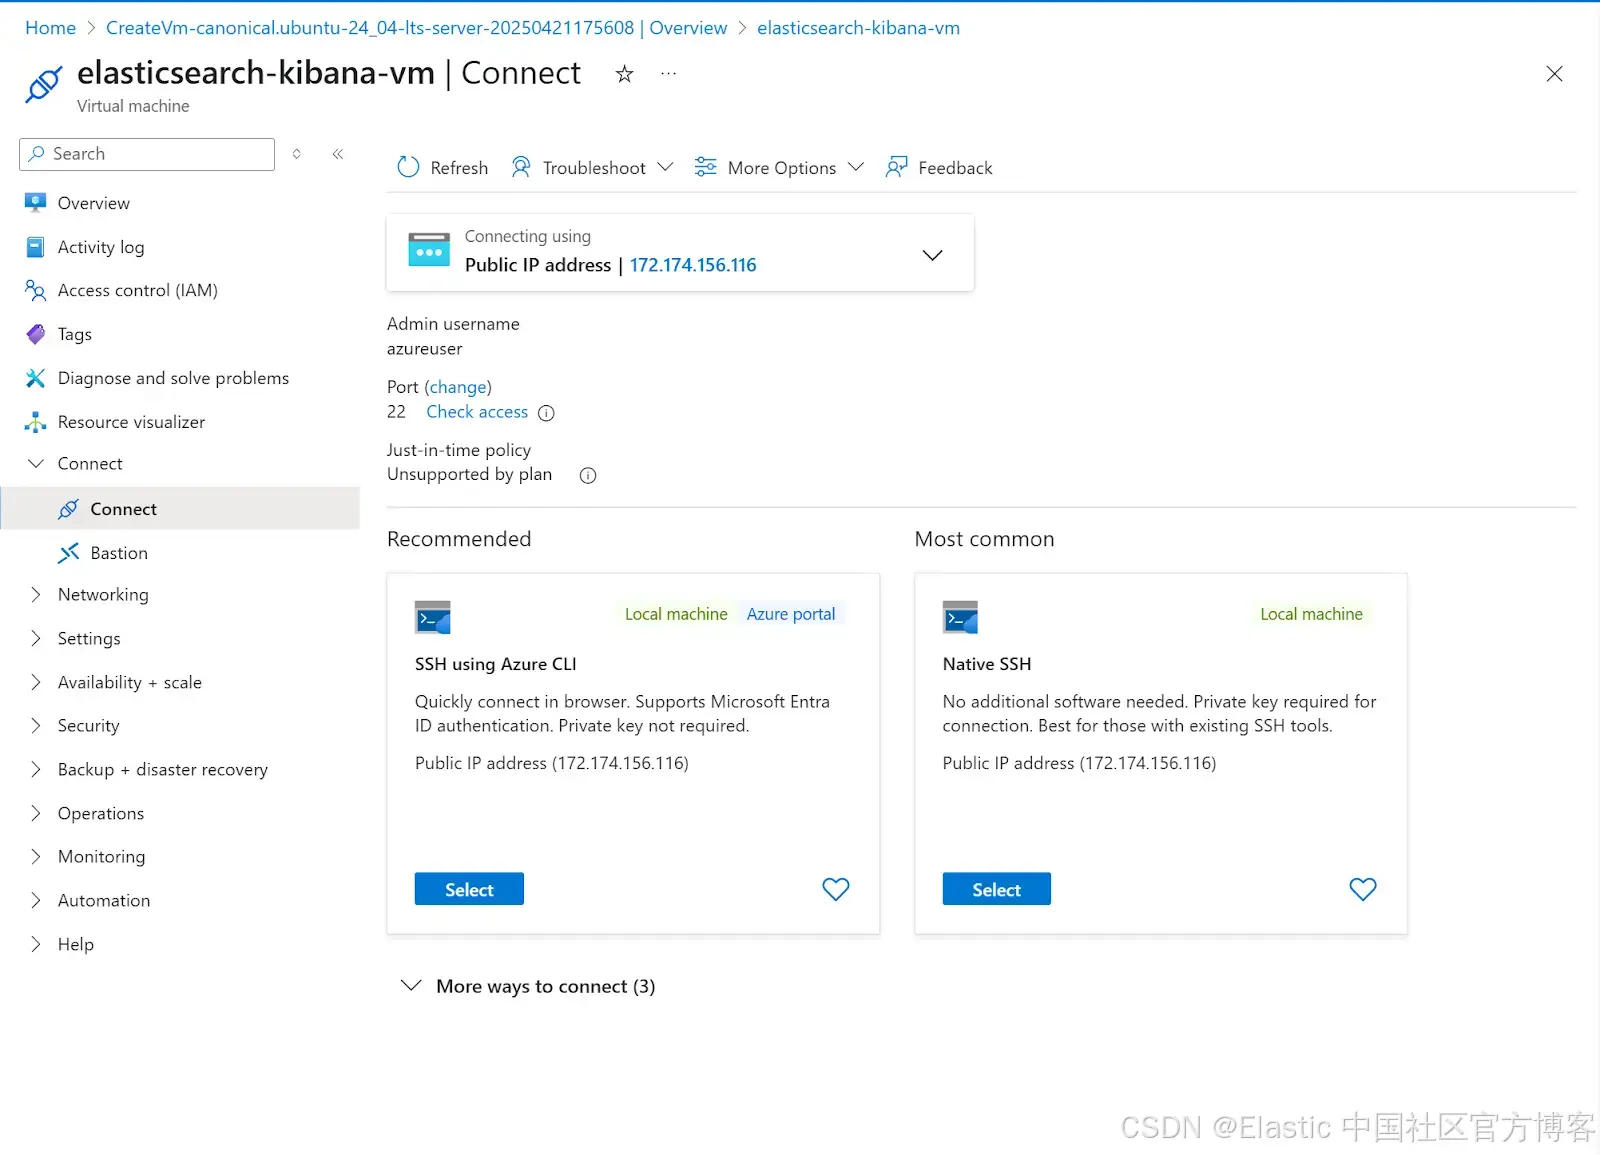
Task: Open Bastion in the sidebar
Action: tap(118, 553)
